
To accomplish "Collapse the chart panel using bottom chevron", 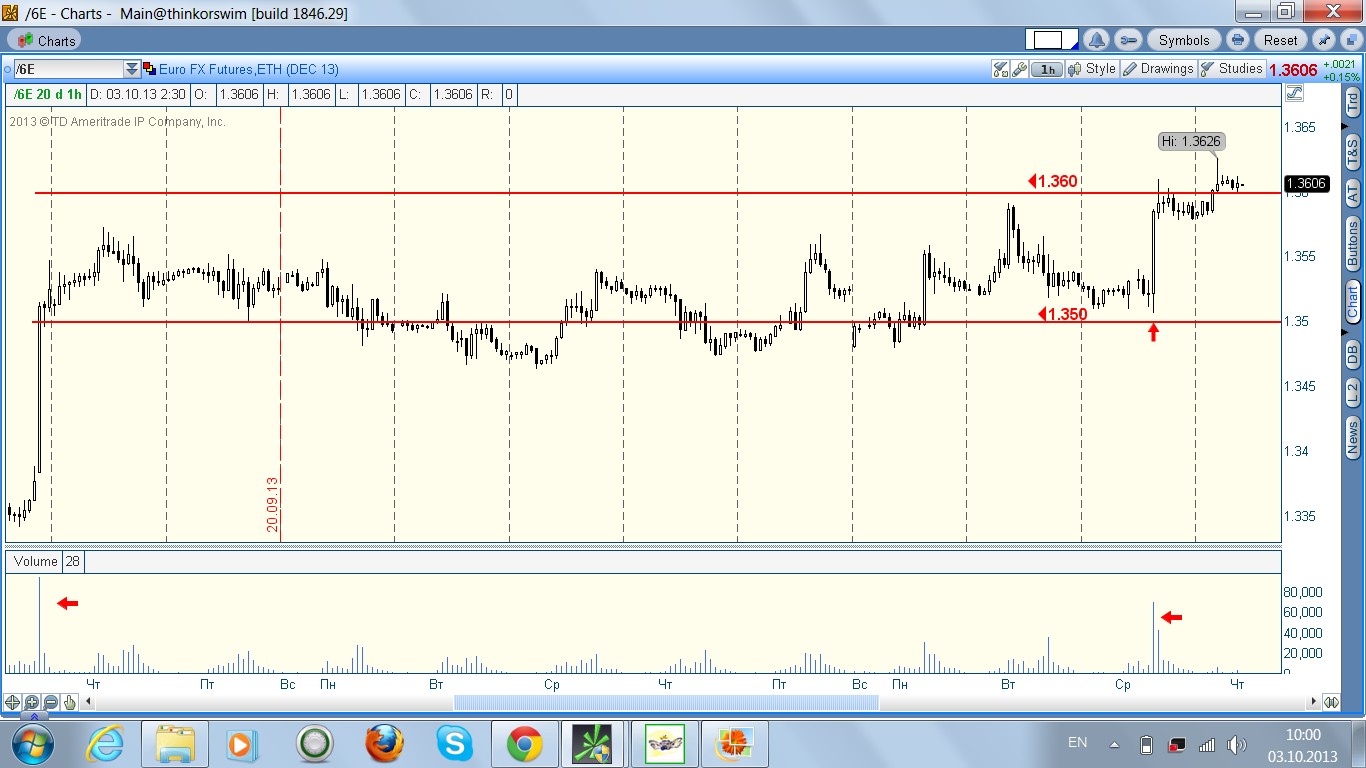I will [33, 716].
